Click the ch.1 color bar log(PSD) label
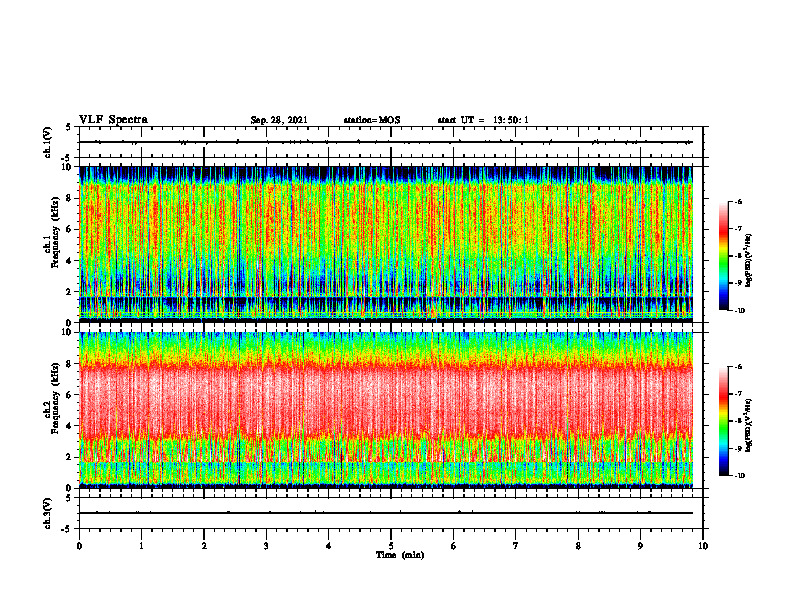 (749, 261)
